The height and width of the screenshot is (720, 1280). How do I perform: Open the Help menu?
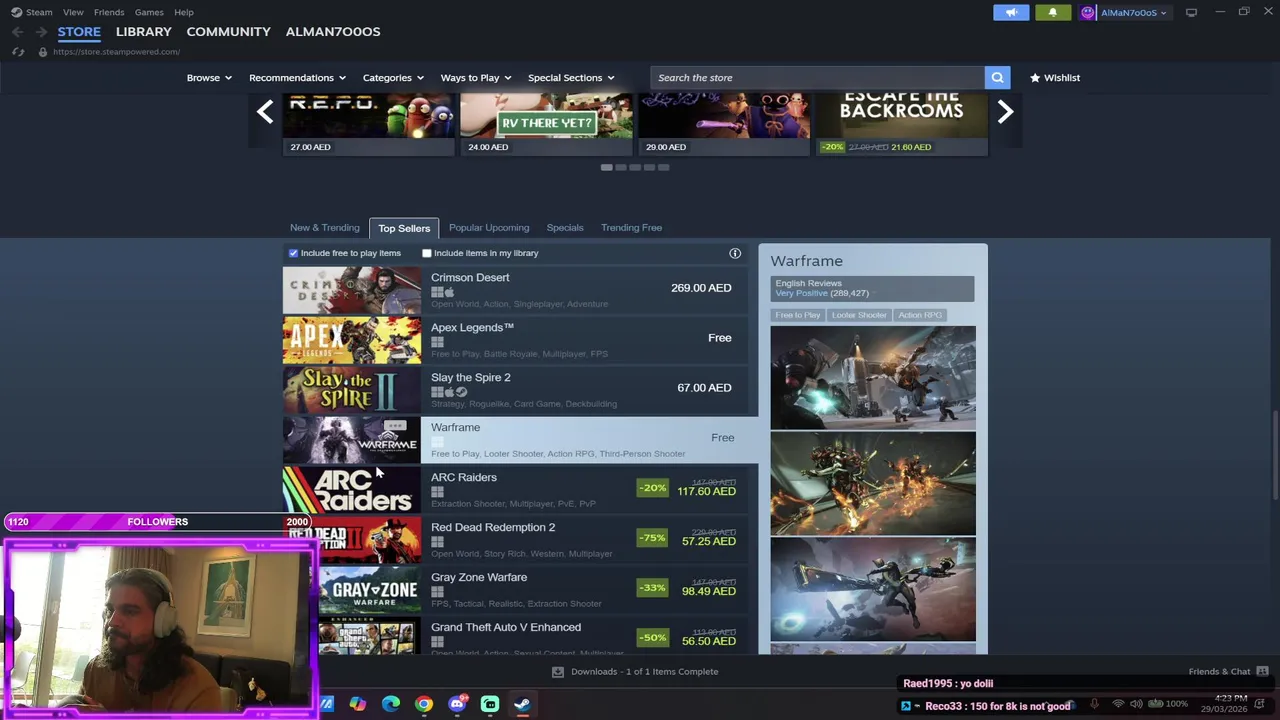184,12
